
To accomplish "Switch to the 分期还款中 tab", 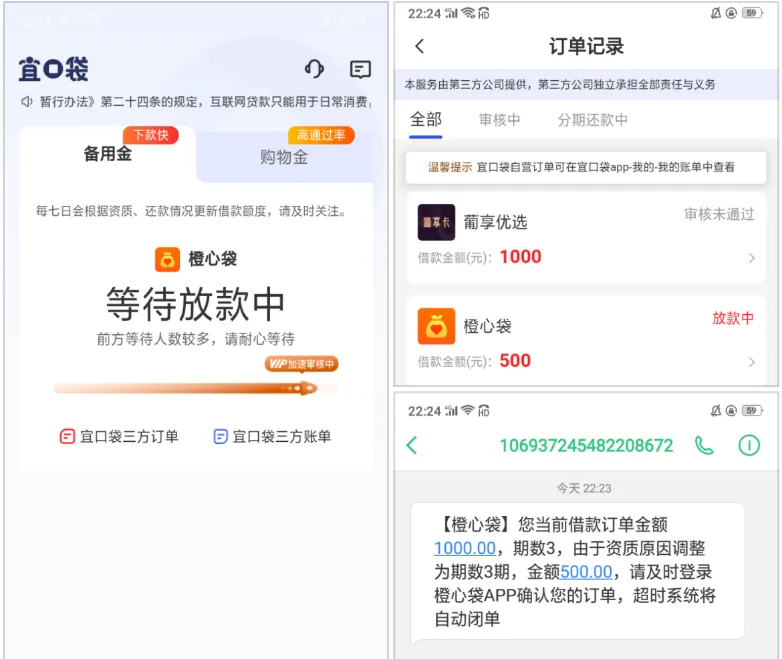I will point(592,120).
